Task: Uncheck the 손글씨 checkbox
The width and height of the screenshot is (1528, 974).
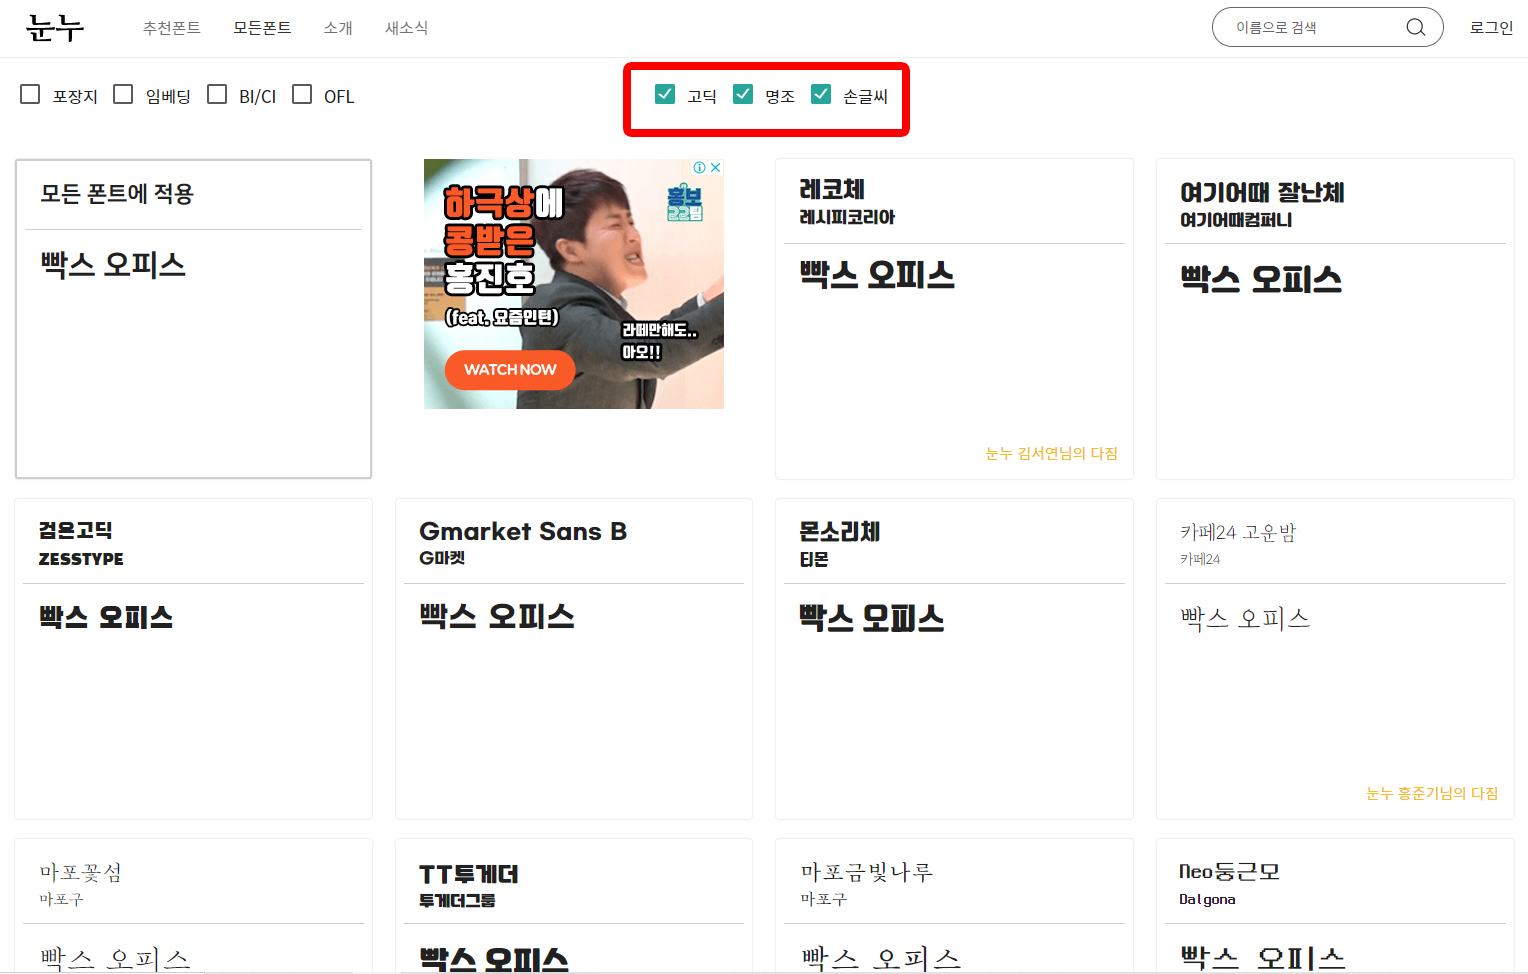Action: coord(821,94)
